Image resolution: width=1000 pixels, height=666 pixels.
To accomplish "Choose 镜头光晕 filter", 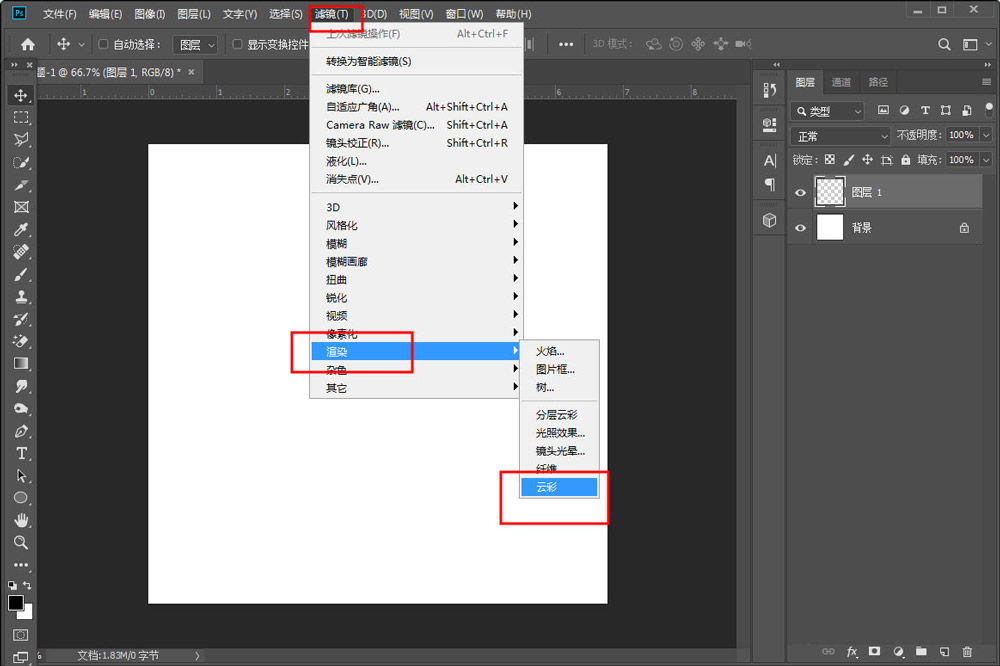I will pos(559,451).
